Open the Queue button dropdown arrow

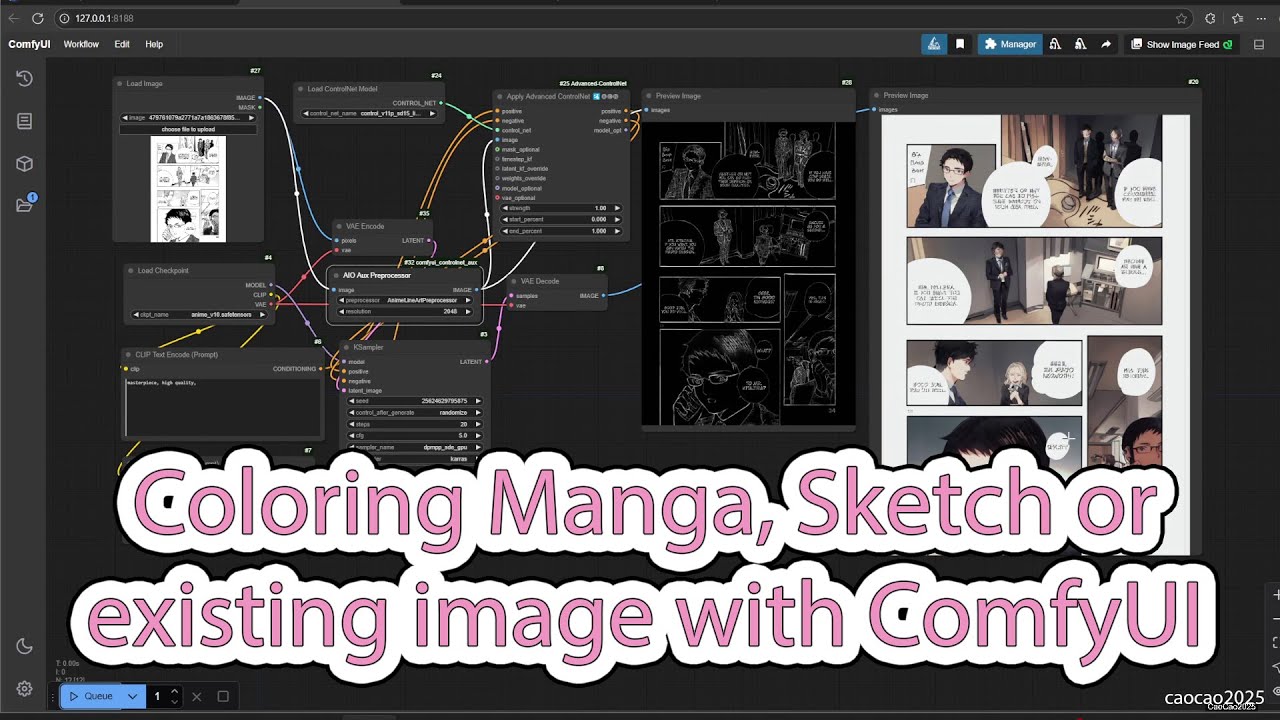pos(133,696)
